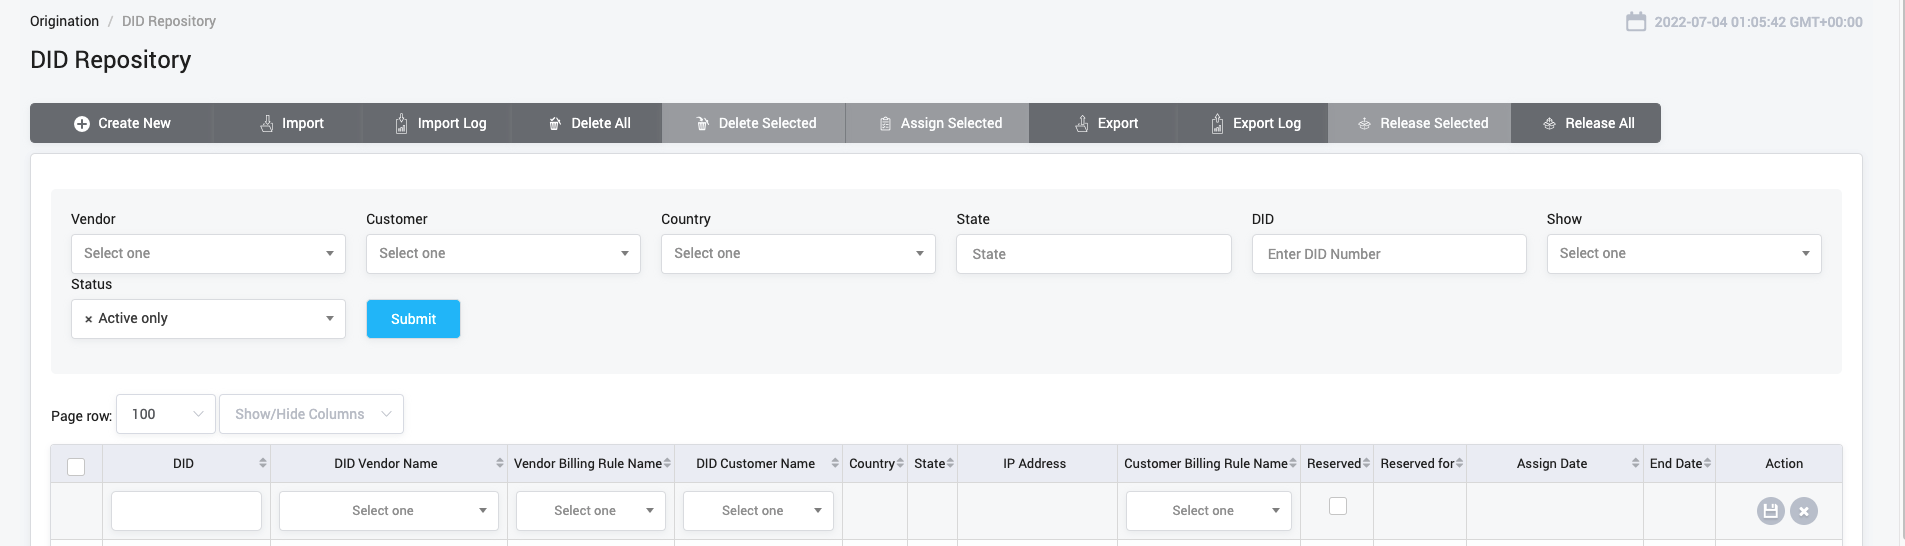Viewport: 1905px width, 546px height.
Task: Open DID Vendor Name row dropdown
Action: click(389, 511)
